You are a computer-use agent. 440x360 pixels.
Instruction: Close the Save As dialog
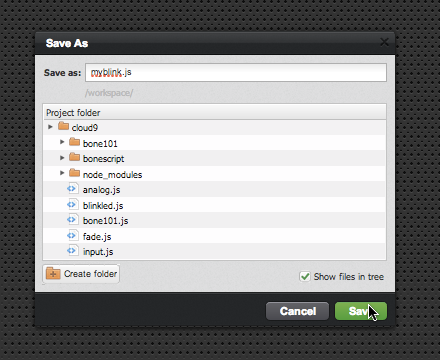pyautogui.click(x=384, y=42)
